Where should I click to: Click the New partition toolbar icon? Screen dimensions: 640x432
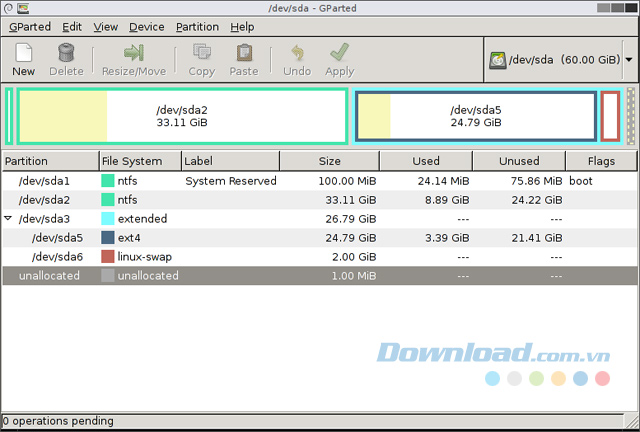coord(23,53)
